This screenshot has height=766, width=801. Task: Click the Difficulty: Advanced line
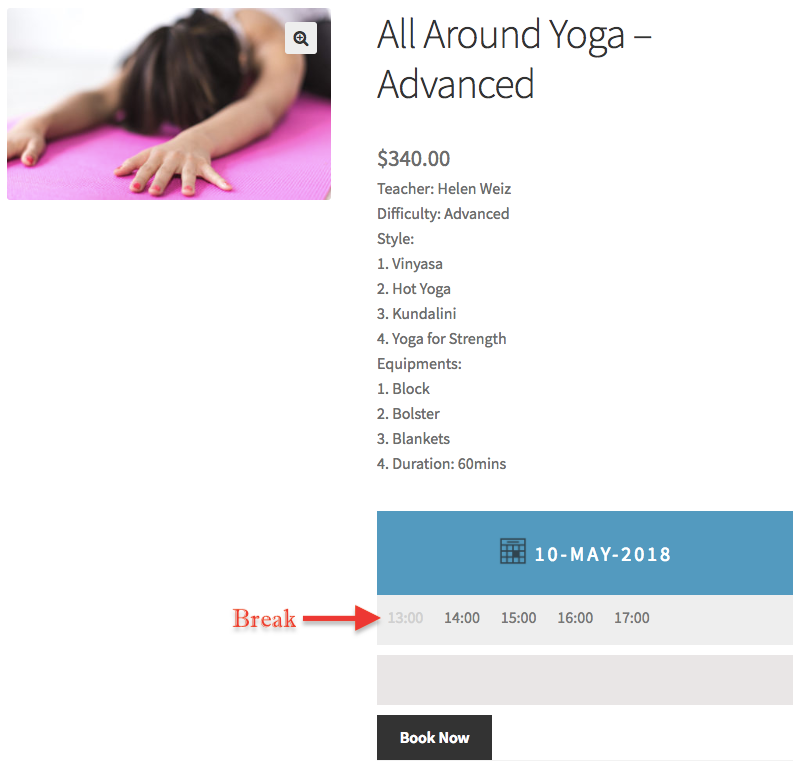443,214
